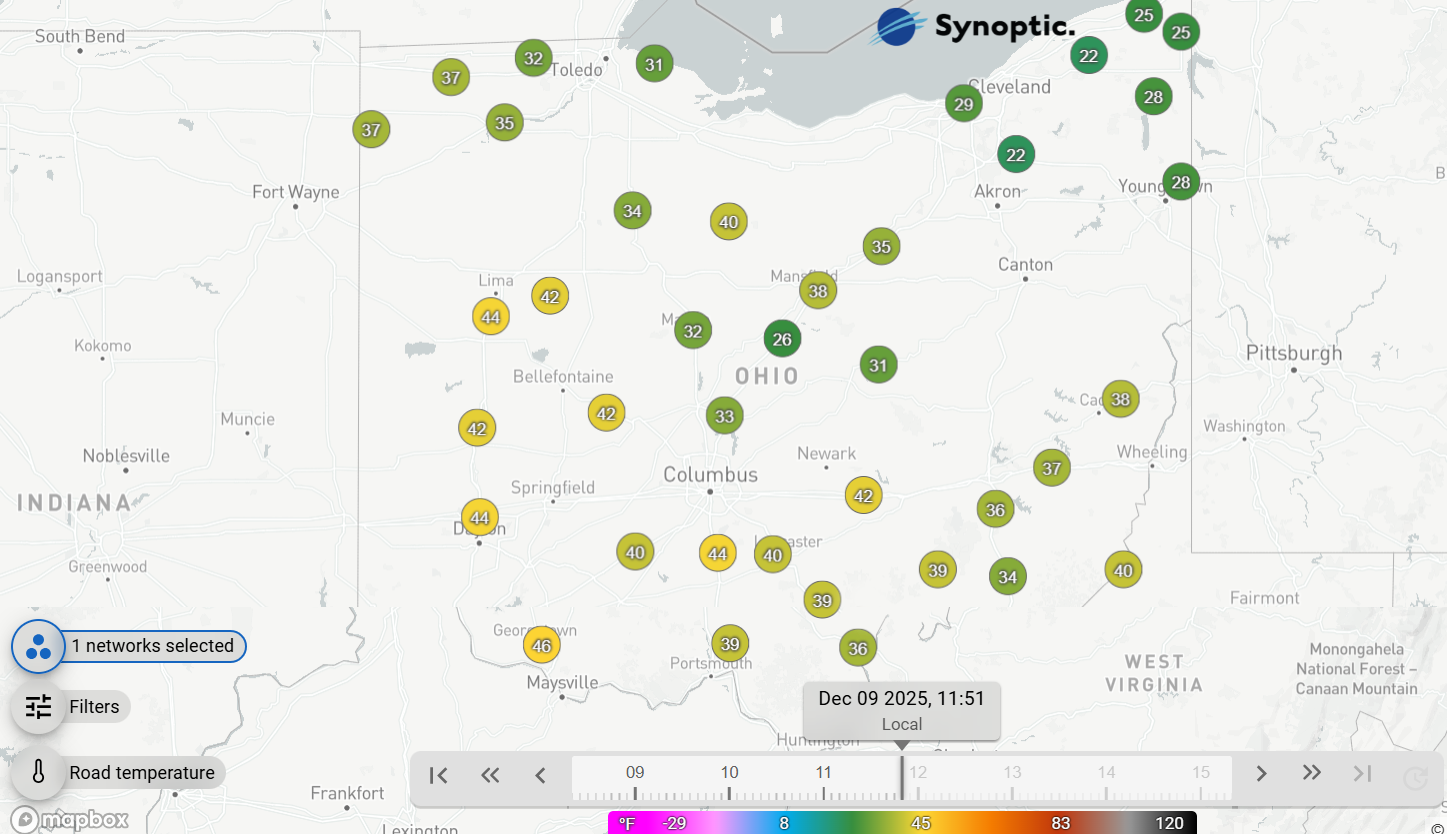Select the Road temperature thermometer icon
This screenshot has height=834, width=1447.
37,772
